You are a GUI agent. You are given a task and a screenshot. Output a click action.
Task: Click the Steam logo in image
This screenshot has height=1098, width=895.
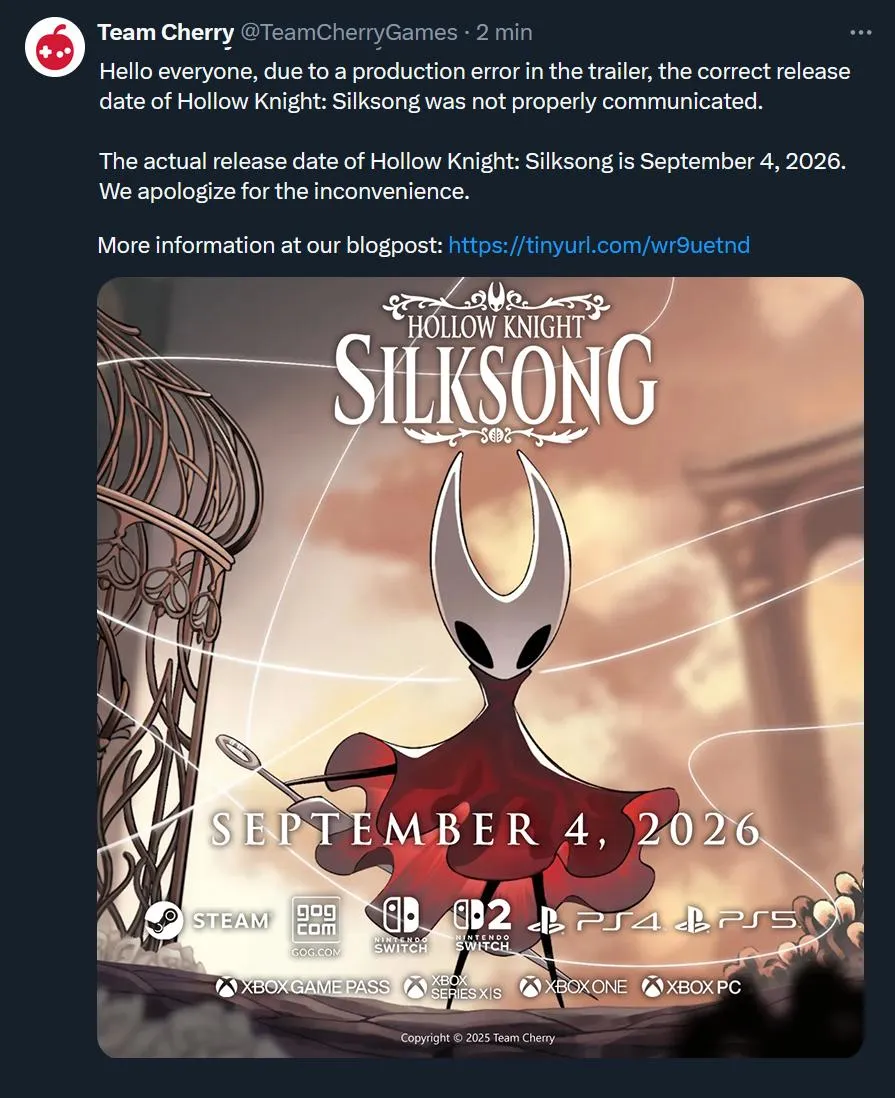207,919
